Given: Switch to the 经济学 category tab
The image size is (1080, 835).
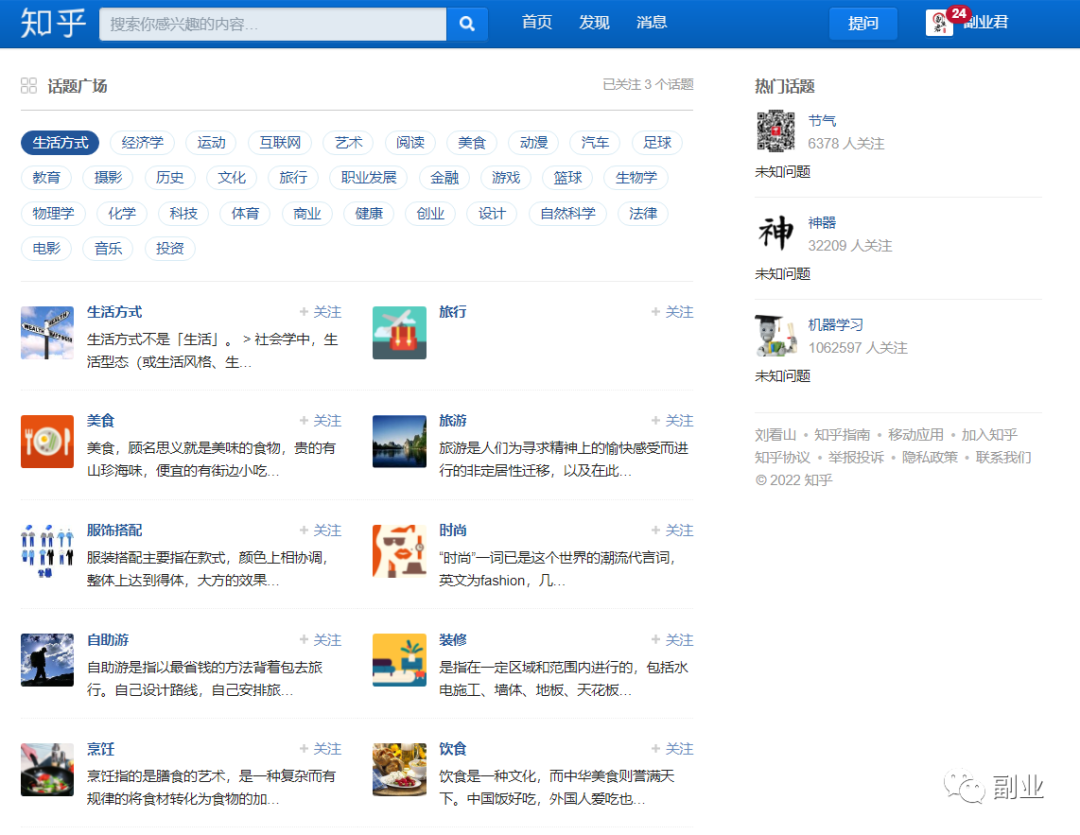Looking at the screenshot, I should coord(142,142).
